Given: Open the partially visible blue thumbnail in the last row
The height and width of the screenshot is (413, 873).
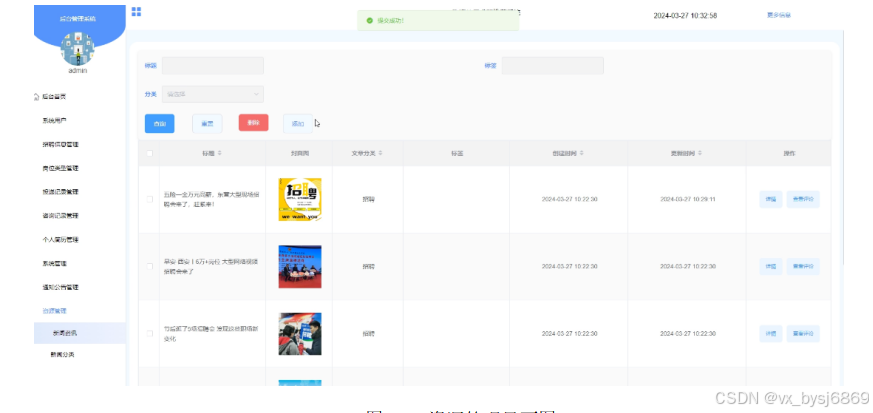Looking at the screenshot, I should click(x=300, y=382).
